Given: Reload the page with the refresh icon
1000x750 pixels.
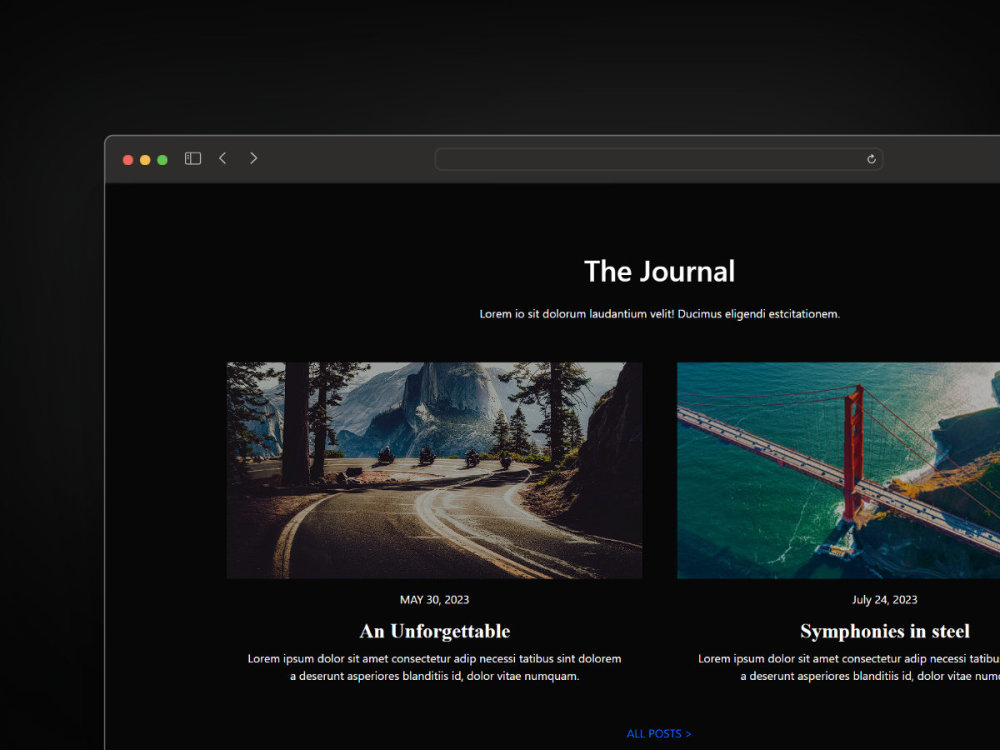Looking at the screenshot, I should coord(871,159).
